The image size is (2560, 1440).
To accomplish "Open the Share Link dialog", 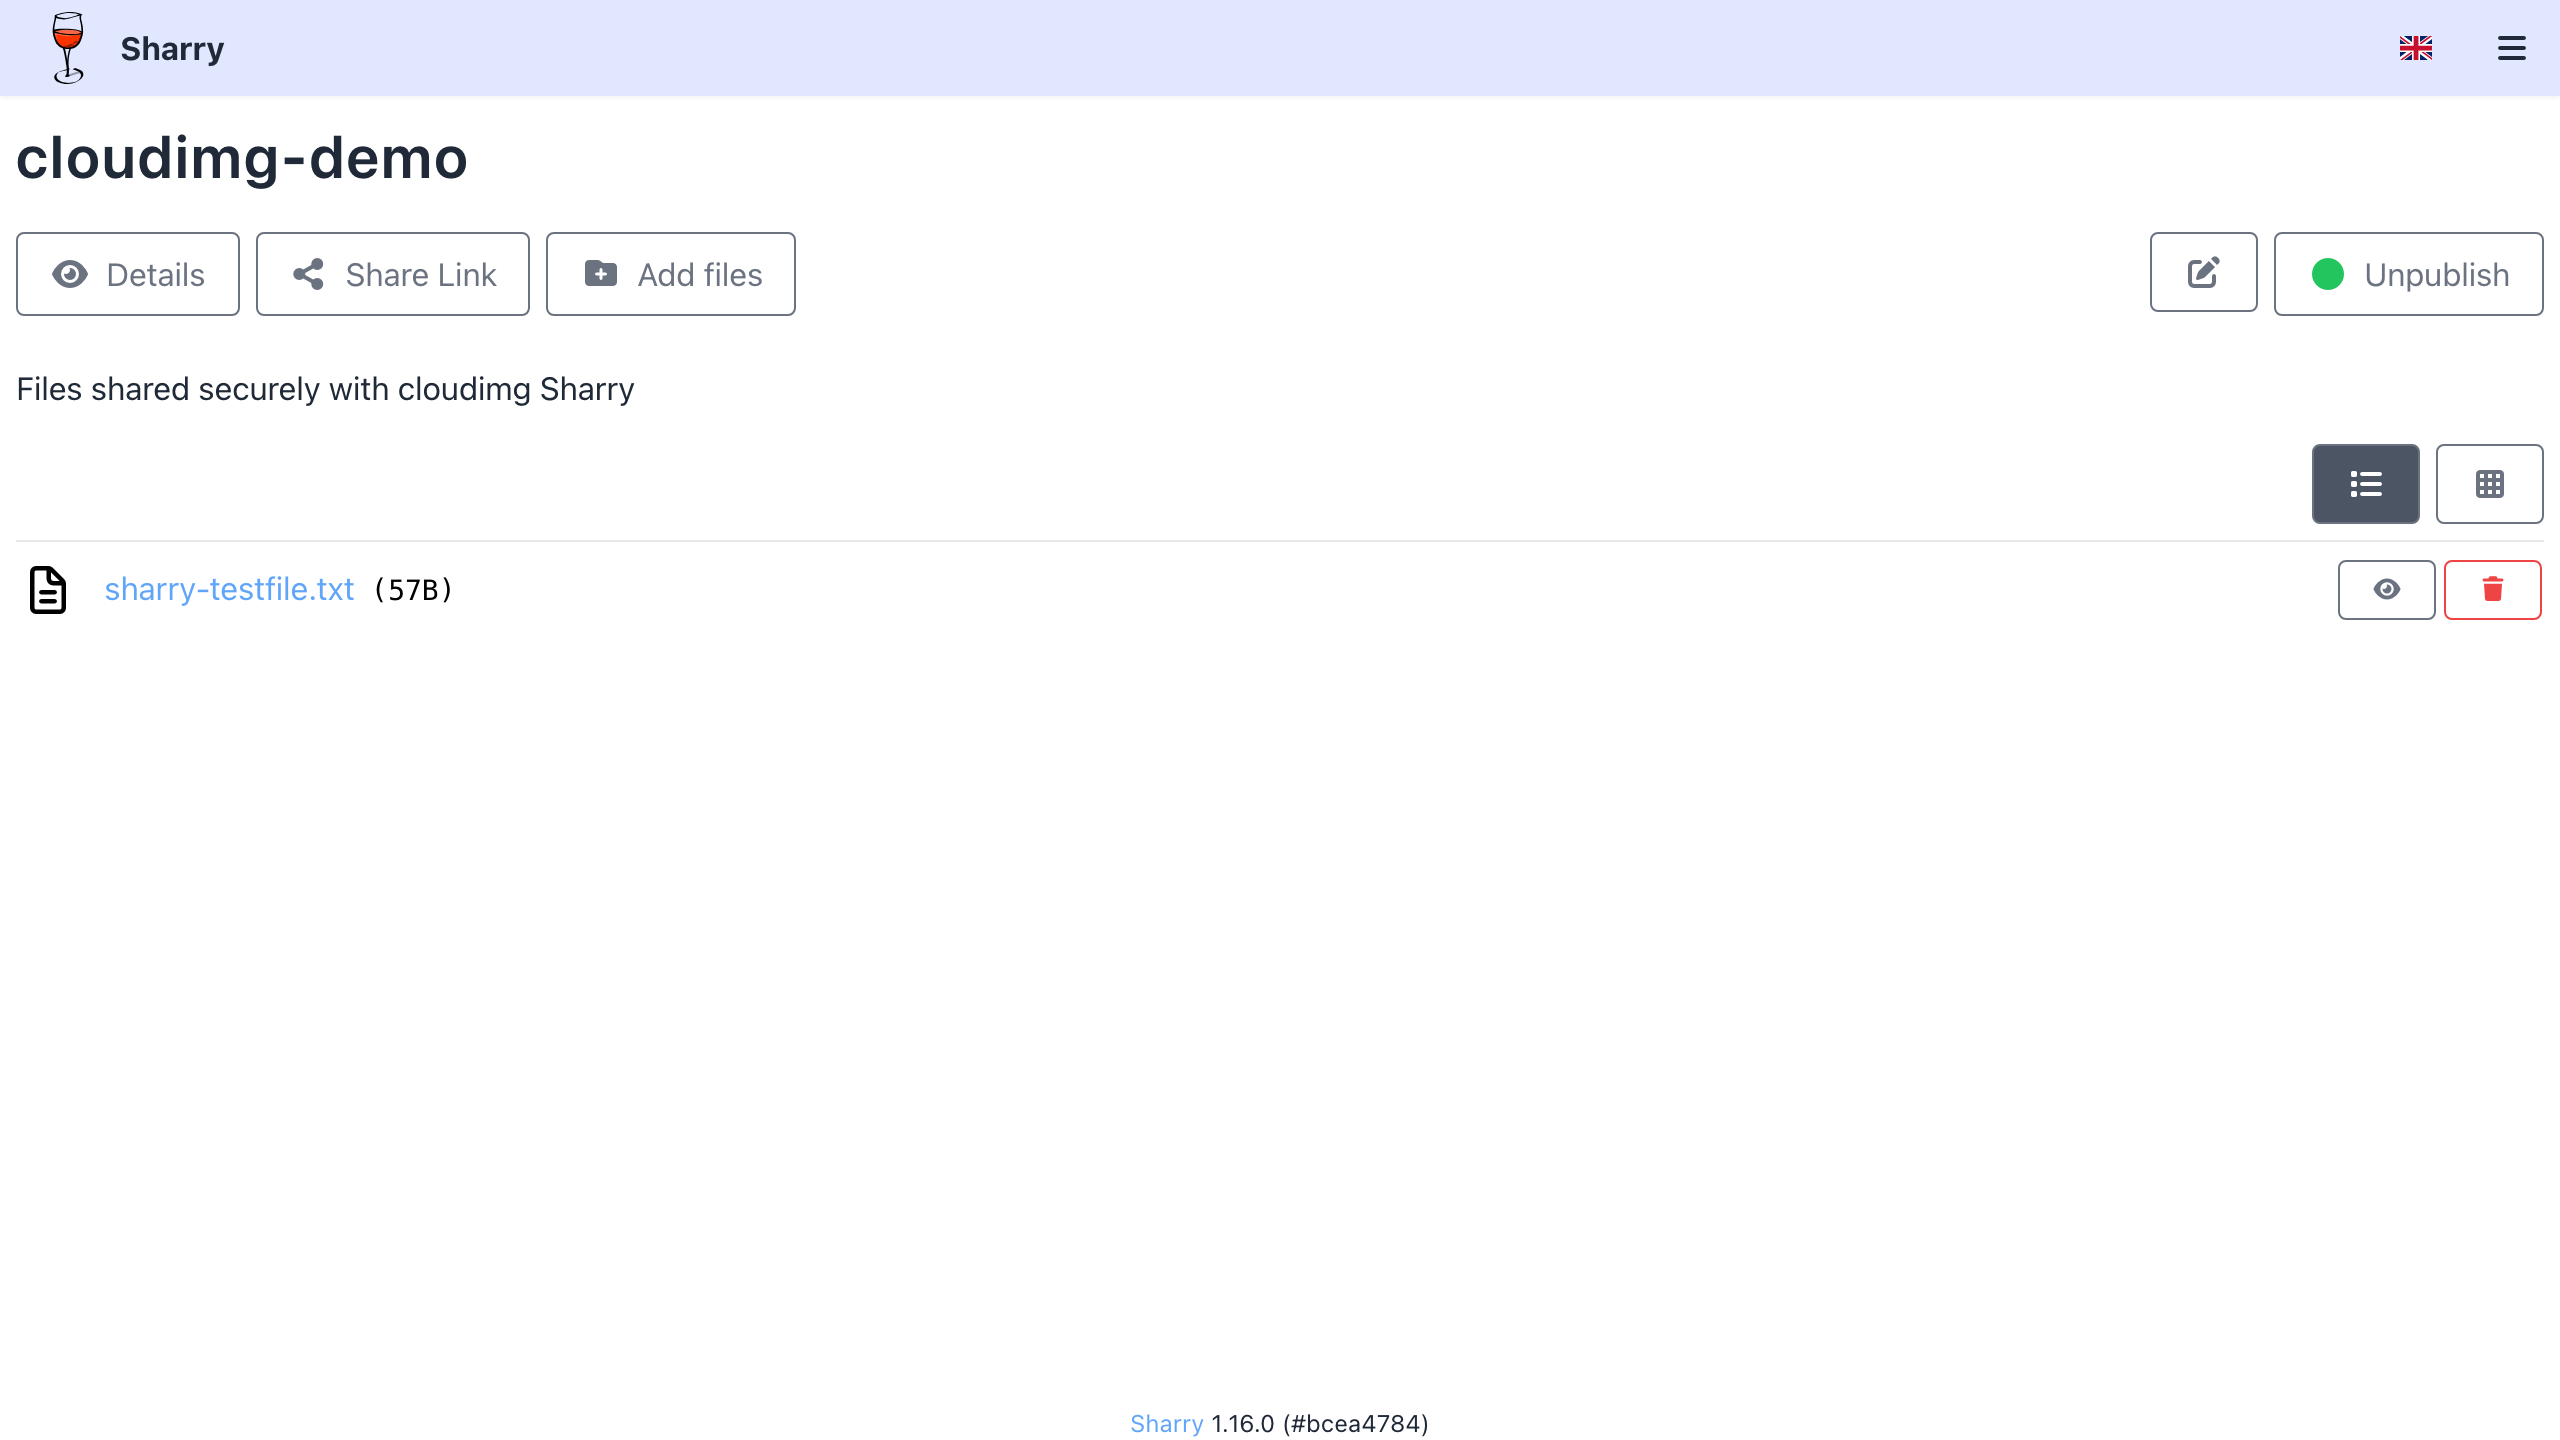I will [x=393, y=274].
